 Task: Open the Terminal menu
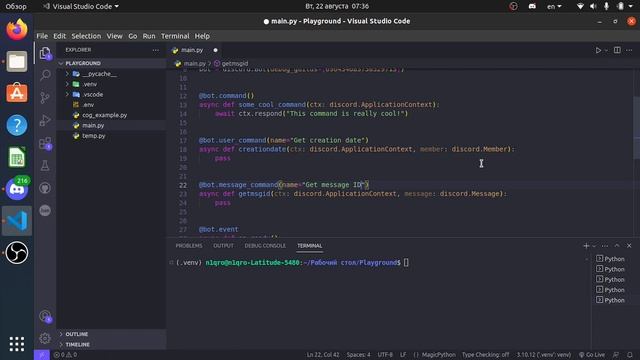click(175, 36)
